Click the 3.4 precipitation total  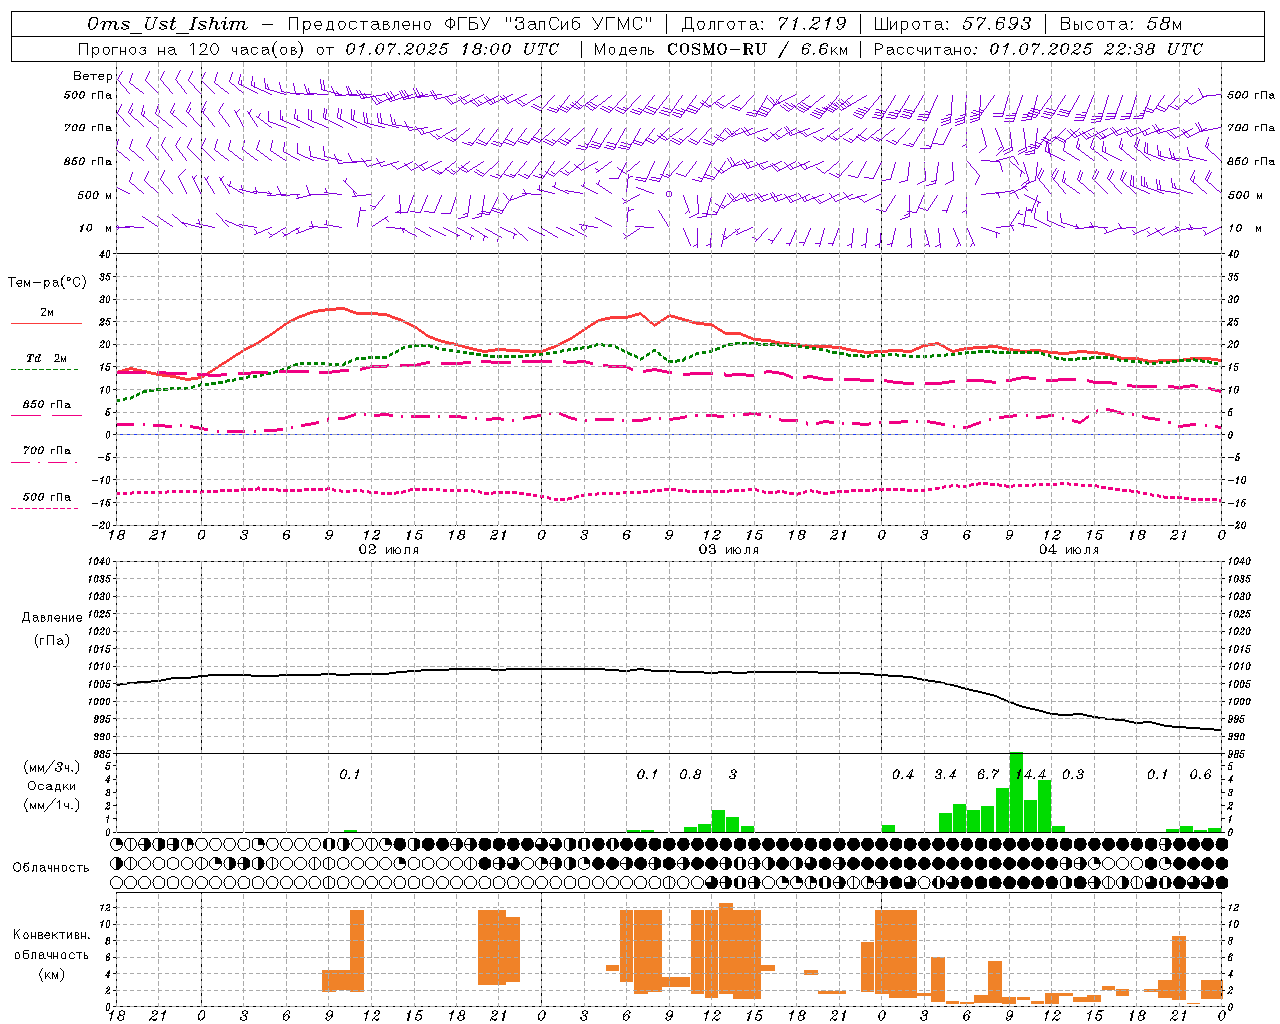click(x=945, y=775)
